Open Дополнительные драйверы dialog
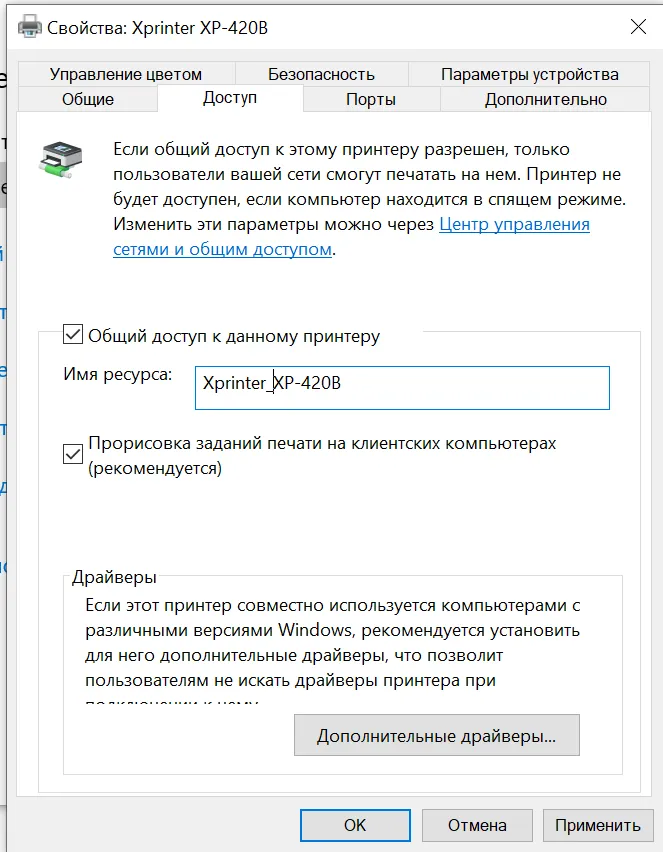The height and width of the screenshot is (852, 663). tap(437, 735)
